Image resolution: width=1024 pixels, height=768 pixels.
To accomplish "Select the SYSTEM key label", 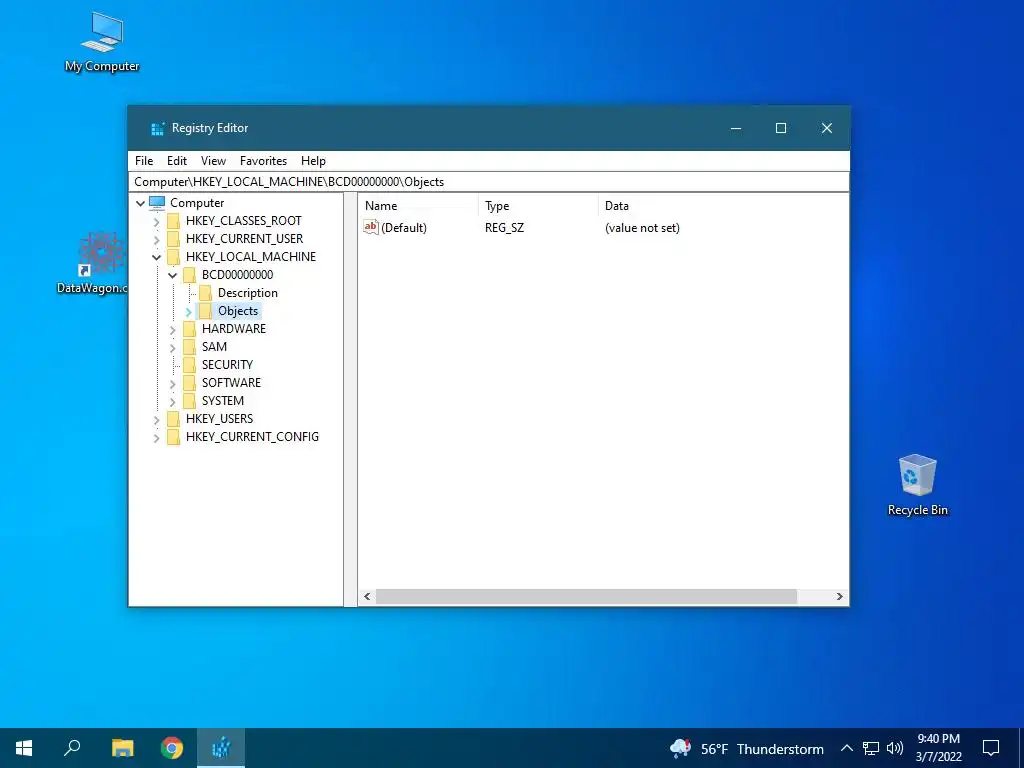I will (223, 400).
